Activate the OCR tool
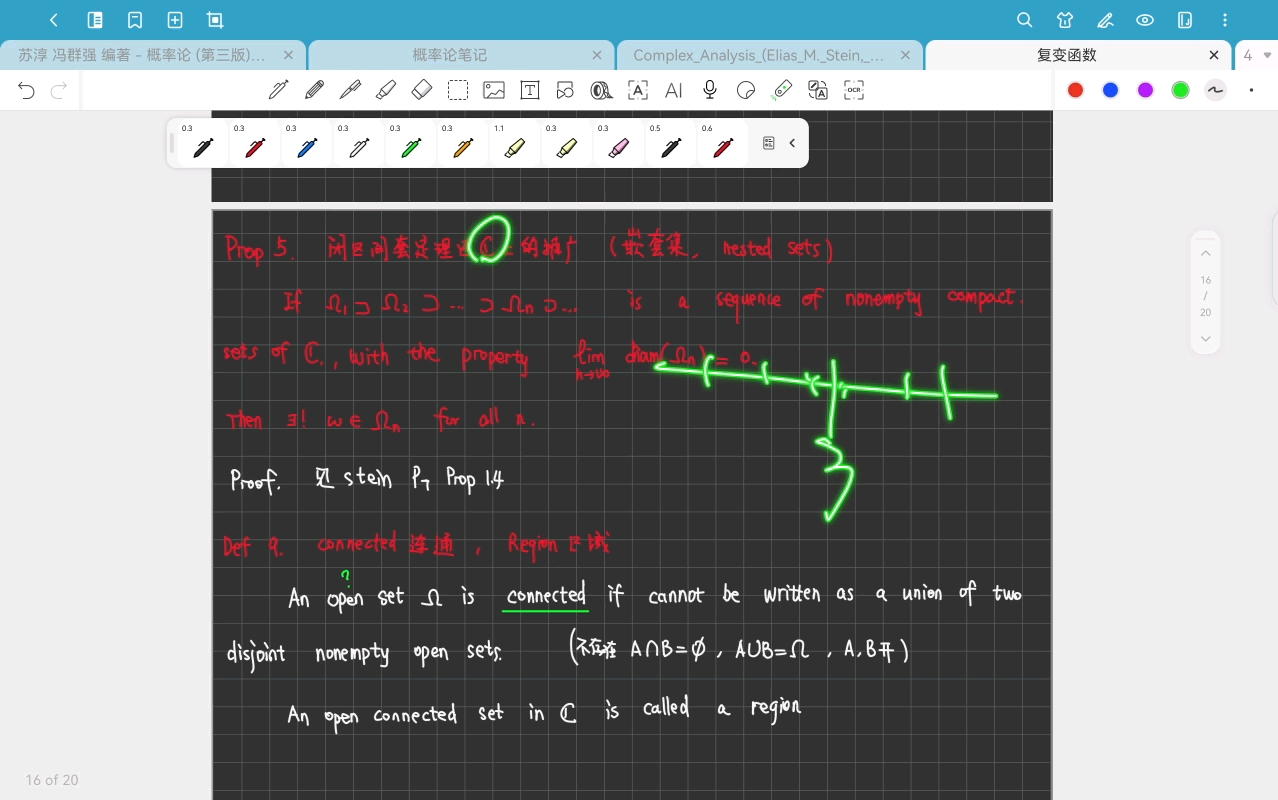Image resolution: width=1278 pixels, height=800 pixels. pos(854,90)
